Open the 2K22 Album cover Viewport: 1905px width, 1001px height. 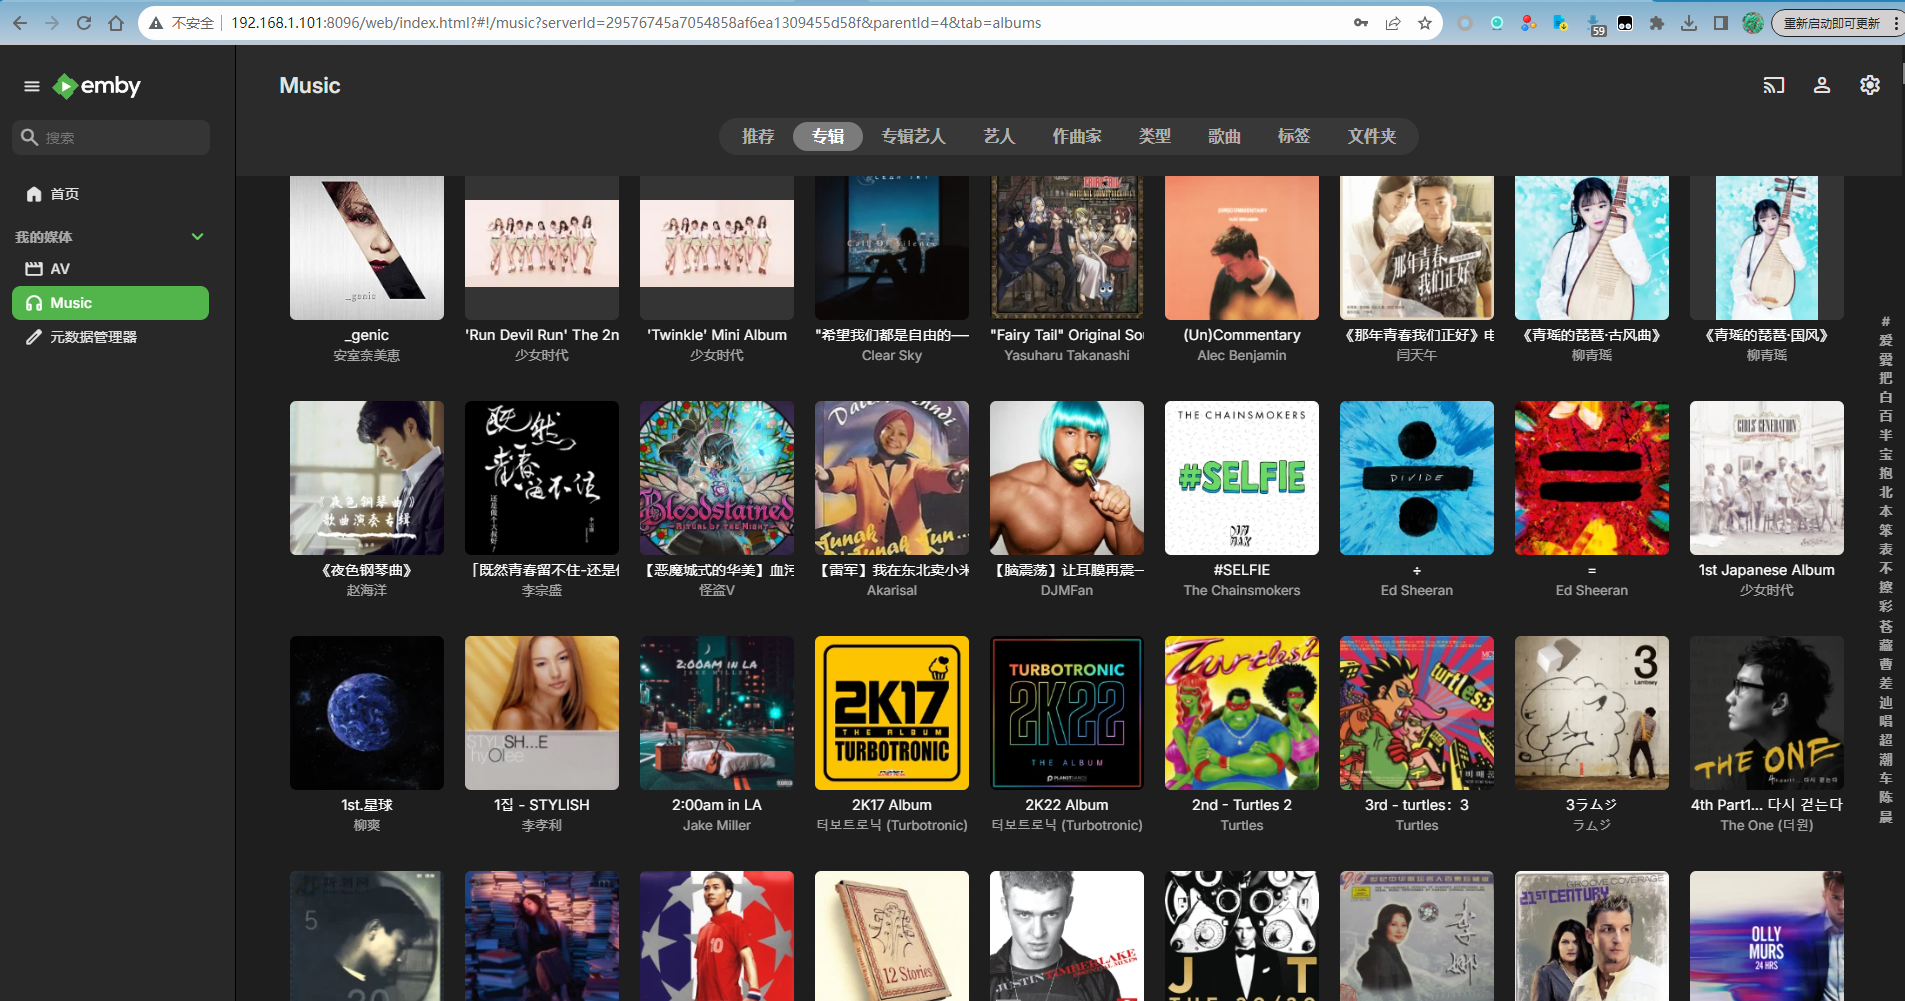tap(1067, 713)
